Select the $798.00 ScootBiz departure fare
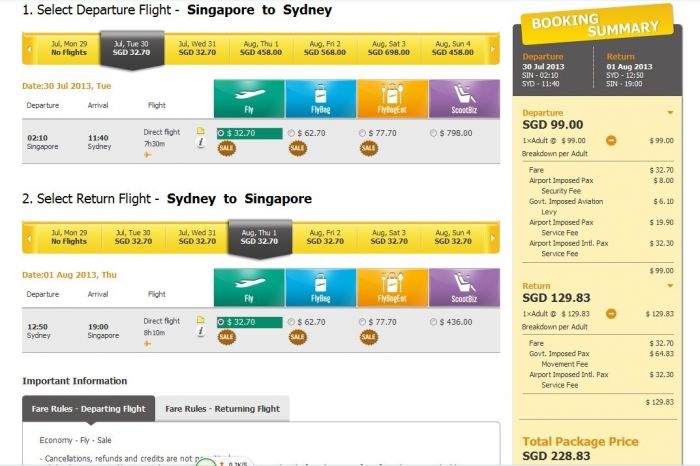Viewport: 700px width, 466px height. (x=433, y=132)
